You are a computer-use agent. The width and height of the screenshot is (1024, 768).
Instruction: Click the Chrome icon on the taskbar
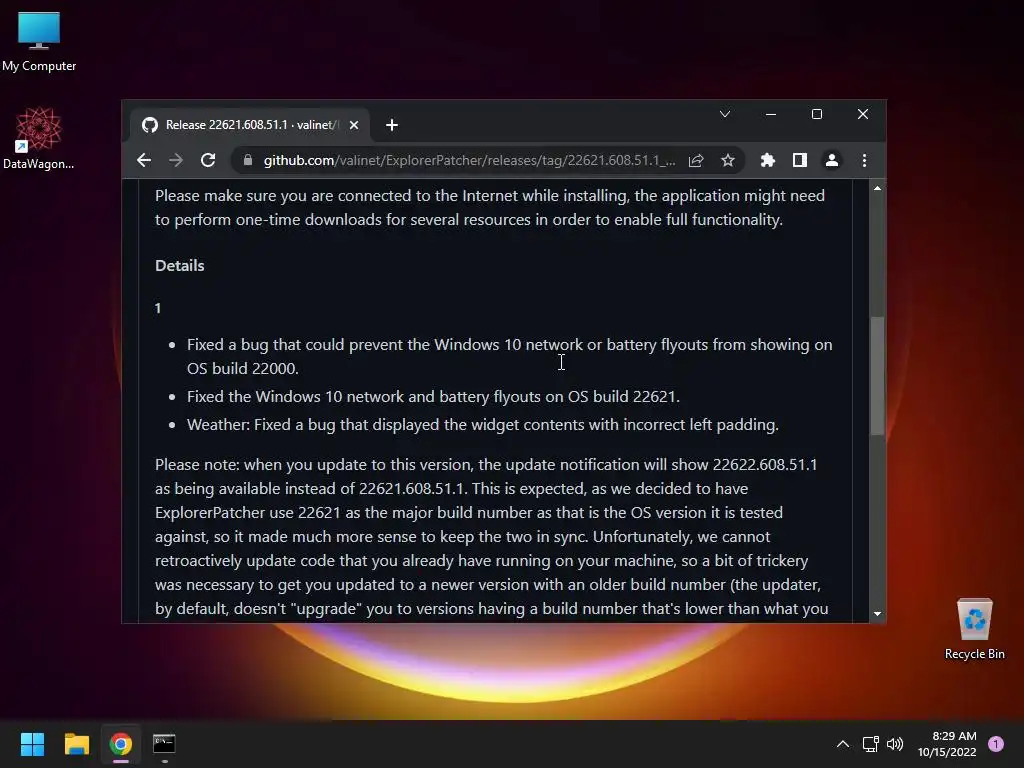tap(121, 744)
